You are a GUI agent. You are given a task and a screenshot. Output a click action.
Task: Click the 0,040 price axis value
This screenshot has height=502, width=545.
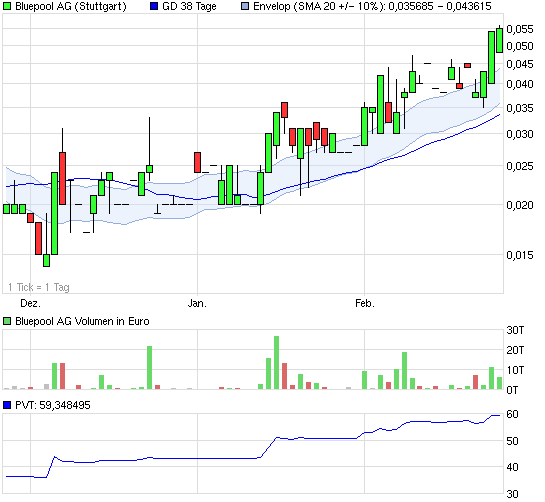(520, 84)
